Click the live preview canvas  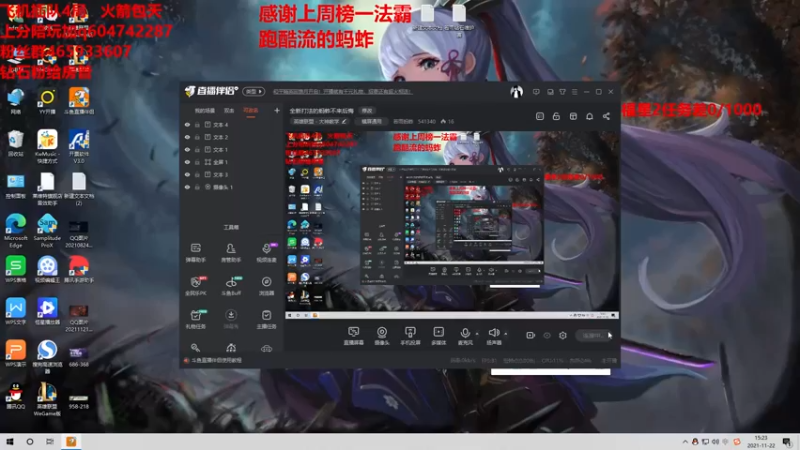point(452,225)
